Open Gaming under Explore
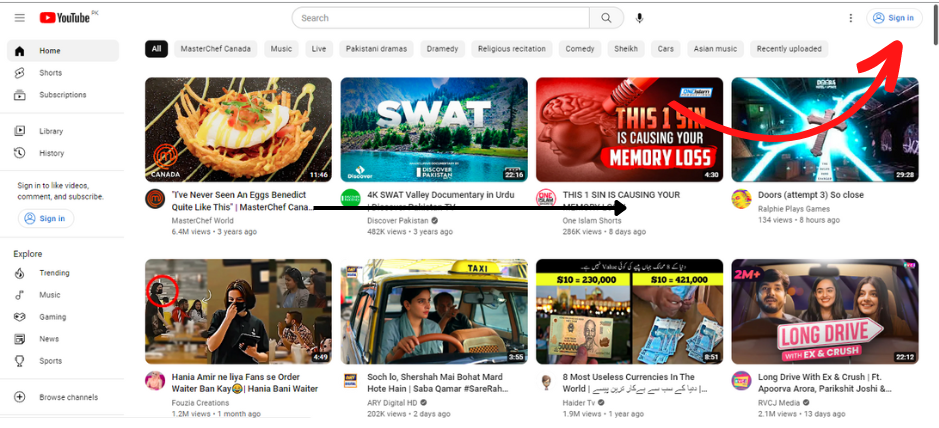The height and width of the screenshot is (428, 939). pos(63,317)
